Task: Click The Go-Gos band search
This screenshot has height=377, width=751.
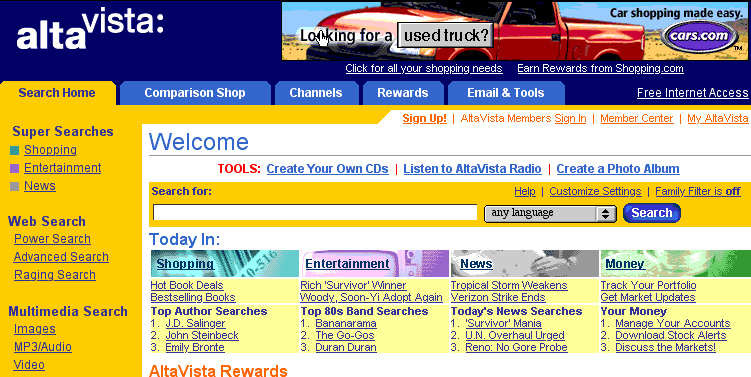Action: (345, 335)
